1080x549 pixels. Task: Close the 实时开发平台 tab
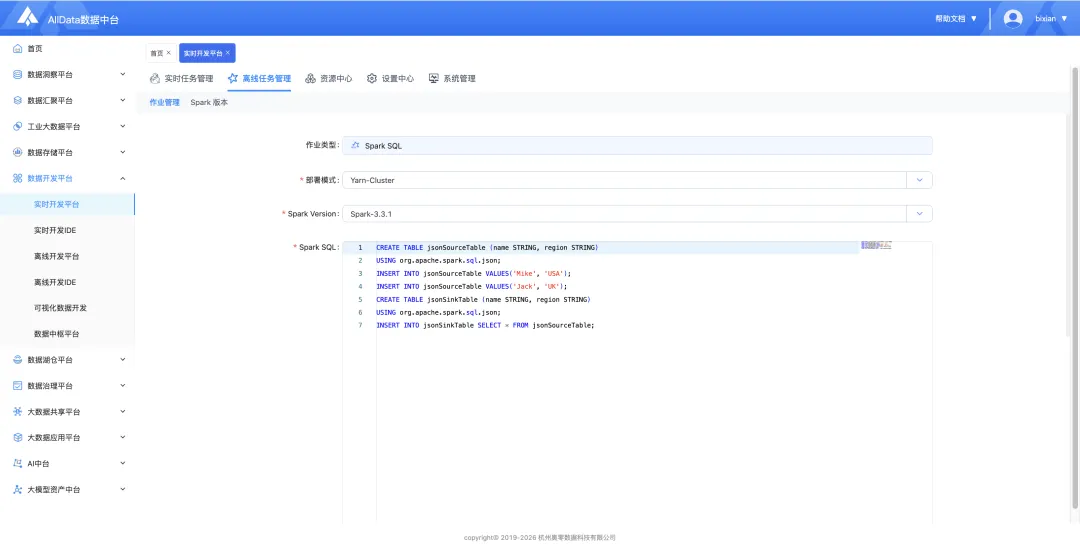pos(228,52)
